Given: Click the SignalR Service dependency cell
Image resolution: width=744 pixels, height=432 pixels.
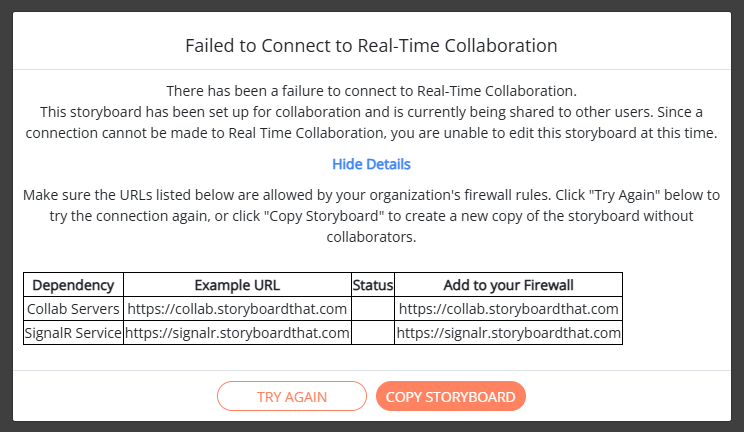Looking at the screenshot, I should pyautogui.click(x=73, y=333).
